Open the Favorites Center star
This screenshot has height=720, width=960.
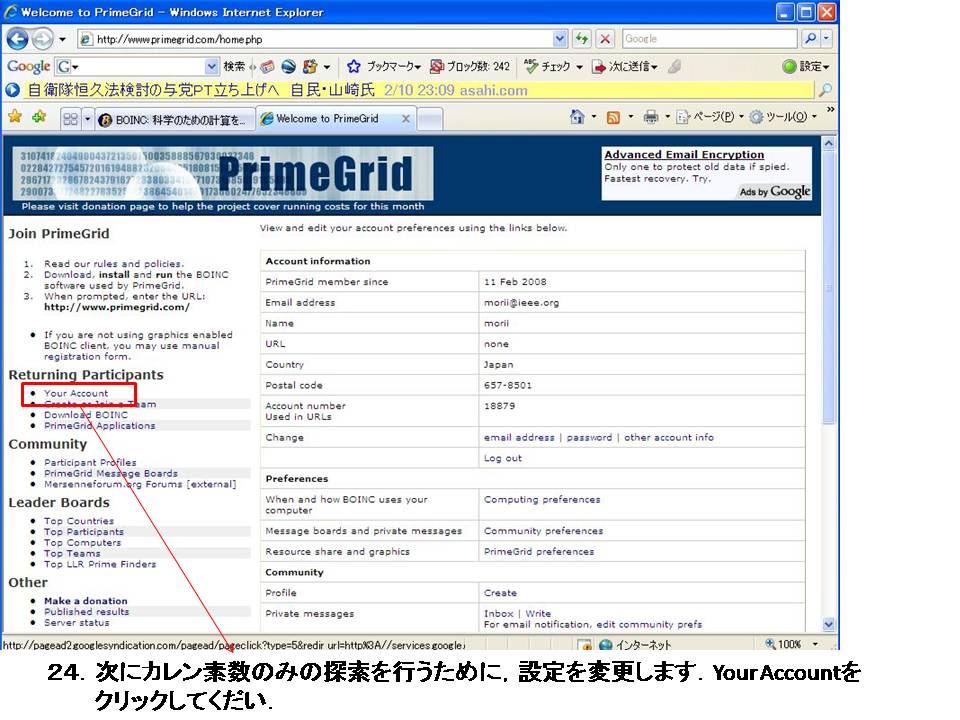point(15,116)
